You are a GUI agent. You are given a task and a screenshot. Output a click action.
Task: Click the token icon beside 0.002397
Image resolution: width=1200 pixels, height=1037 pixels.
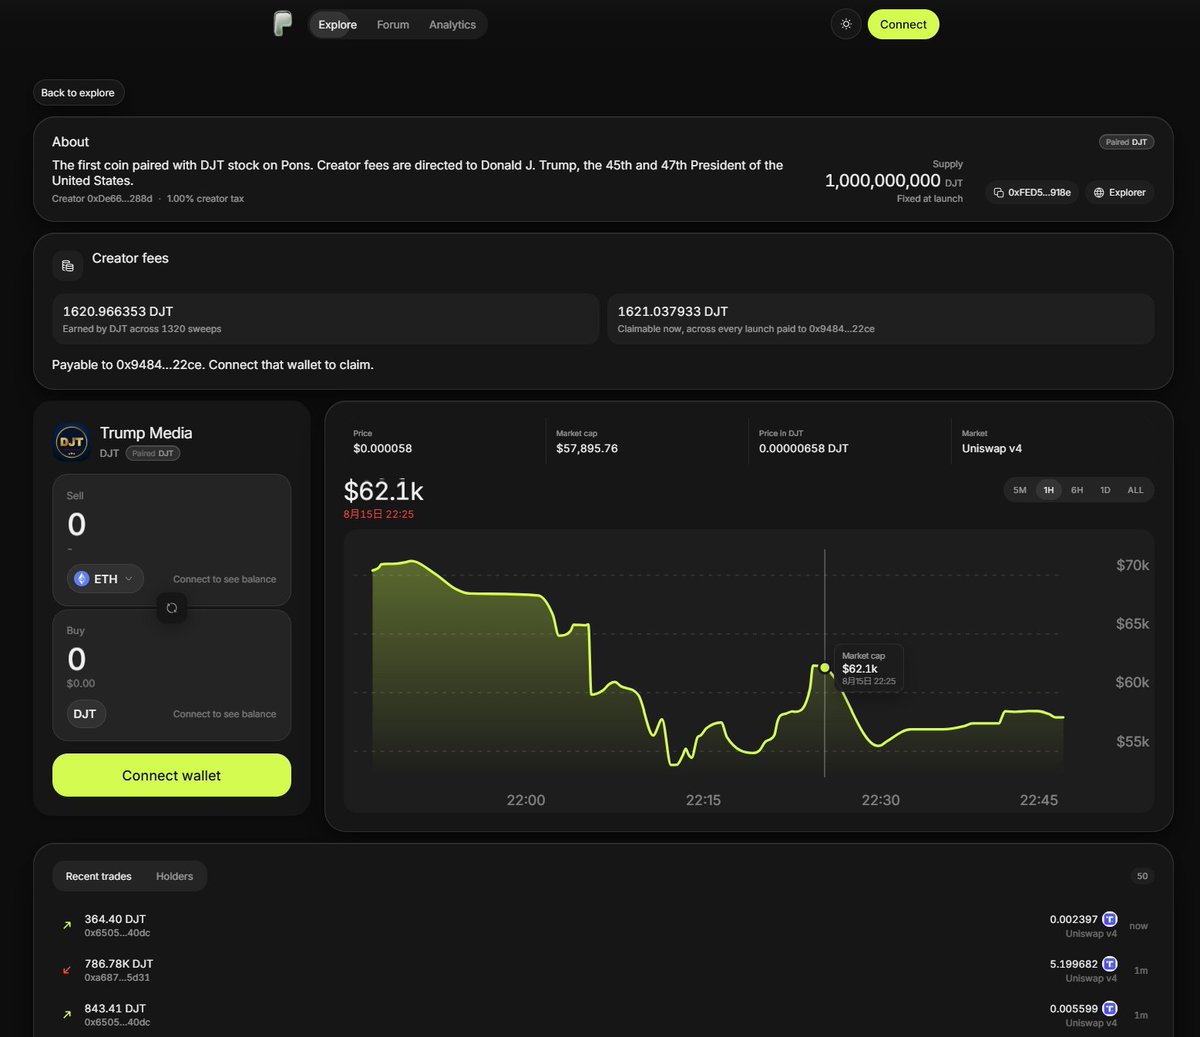pos(1110,919)
